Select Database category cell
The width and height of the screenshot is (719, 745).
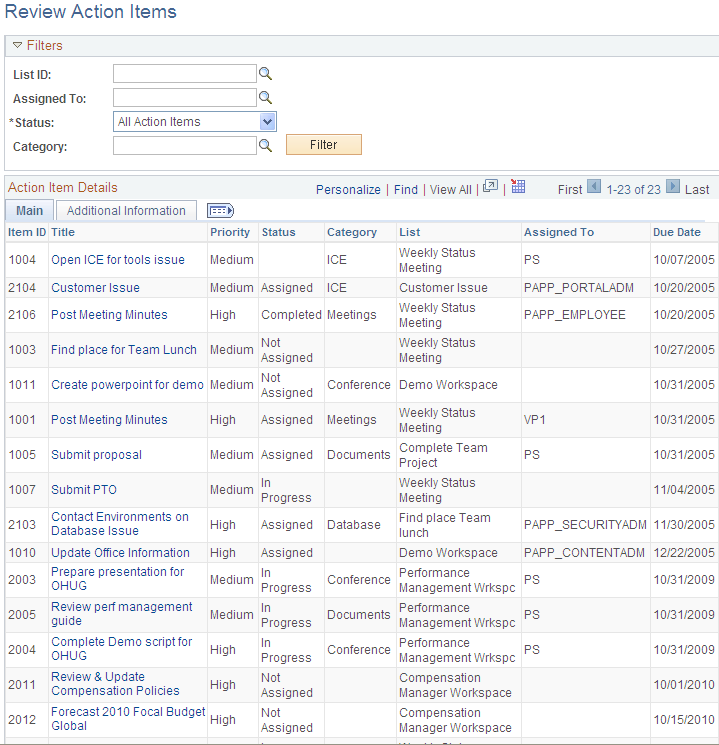coord(354,525)
